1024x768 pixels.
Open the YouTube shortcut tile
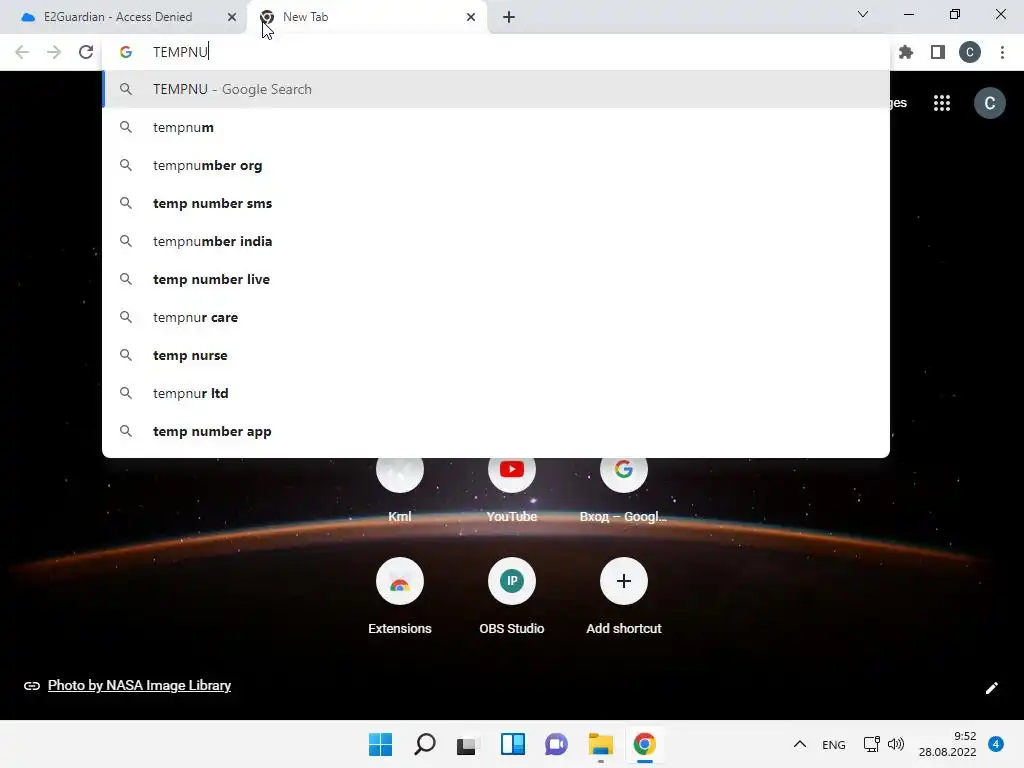pos(512,487)
